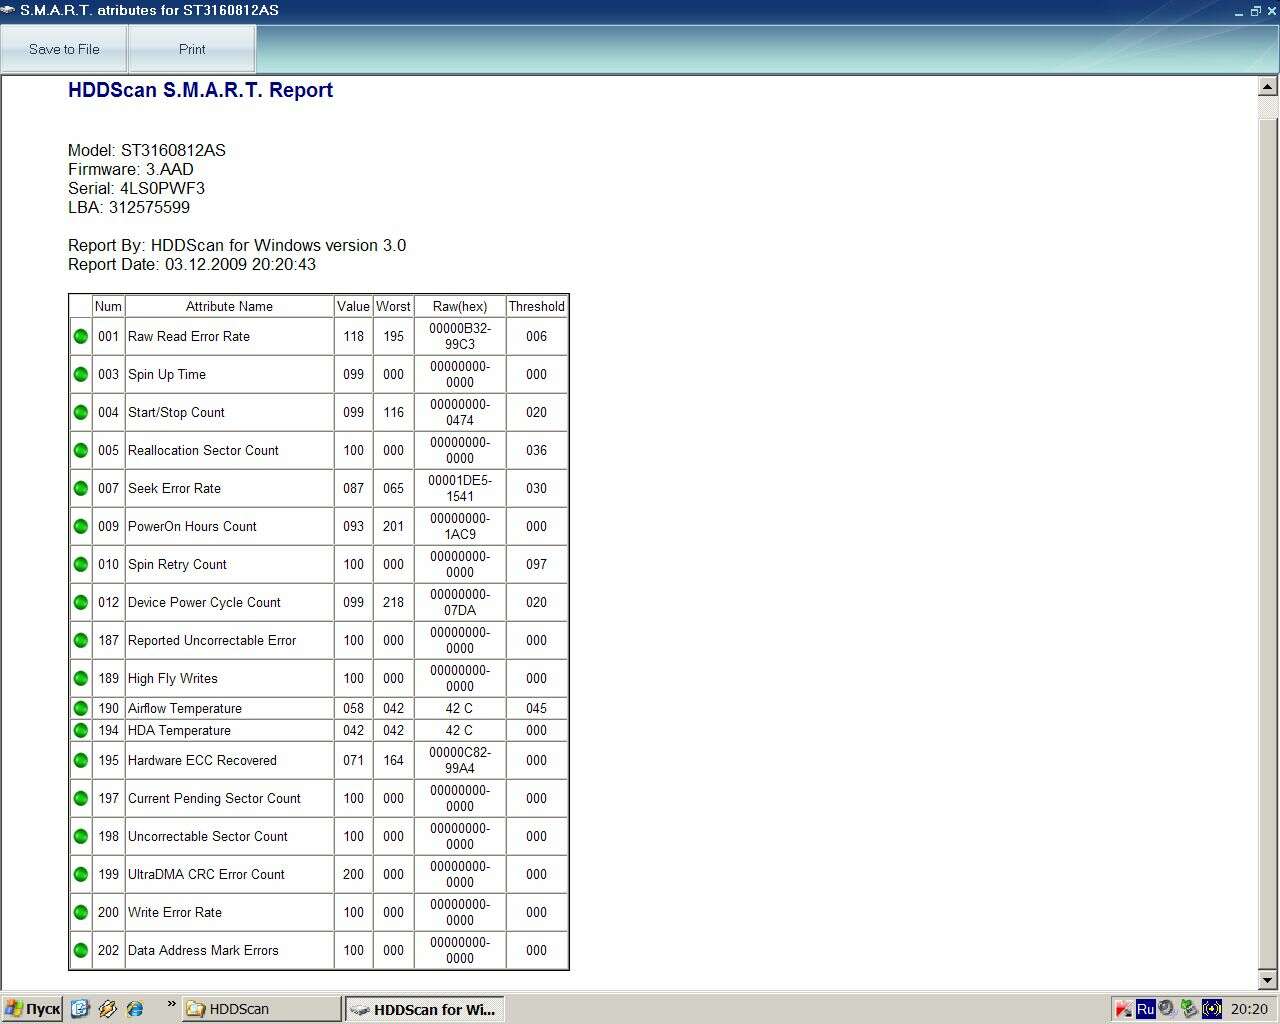Click the scrollbar up arrow
The height and width of the screenshot is (1024, 1280).
1268,87
